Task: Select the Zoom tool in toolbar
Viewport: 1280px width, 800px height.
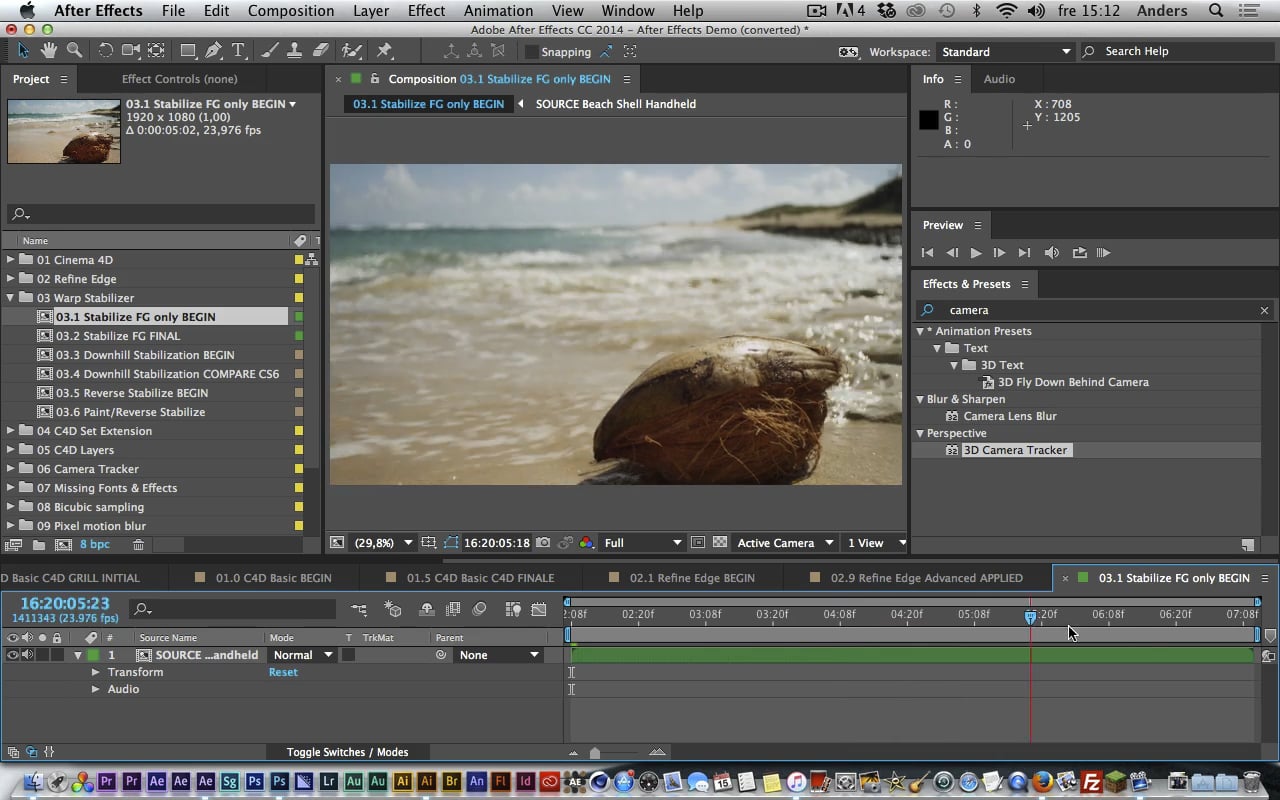Action: tap(74, 51)
